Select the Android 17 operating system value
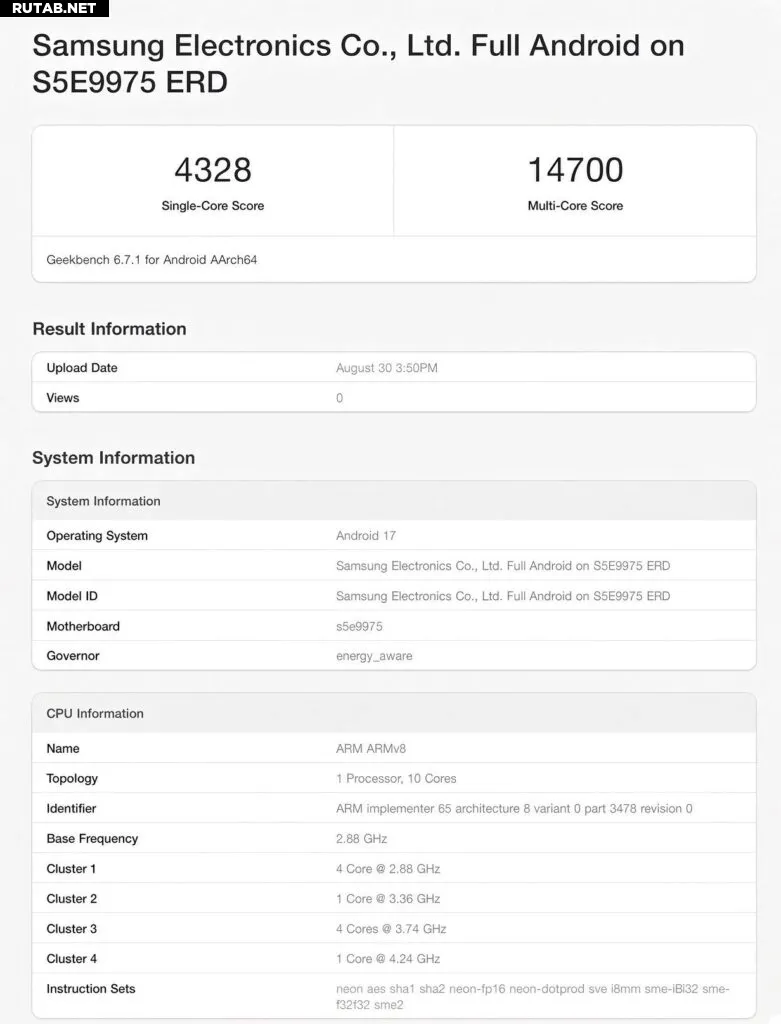Image resolution: width=781 pixels, height=1024 pixels. pyautogui.click(x=366, y=536)
